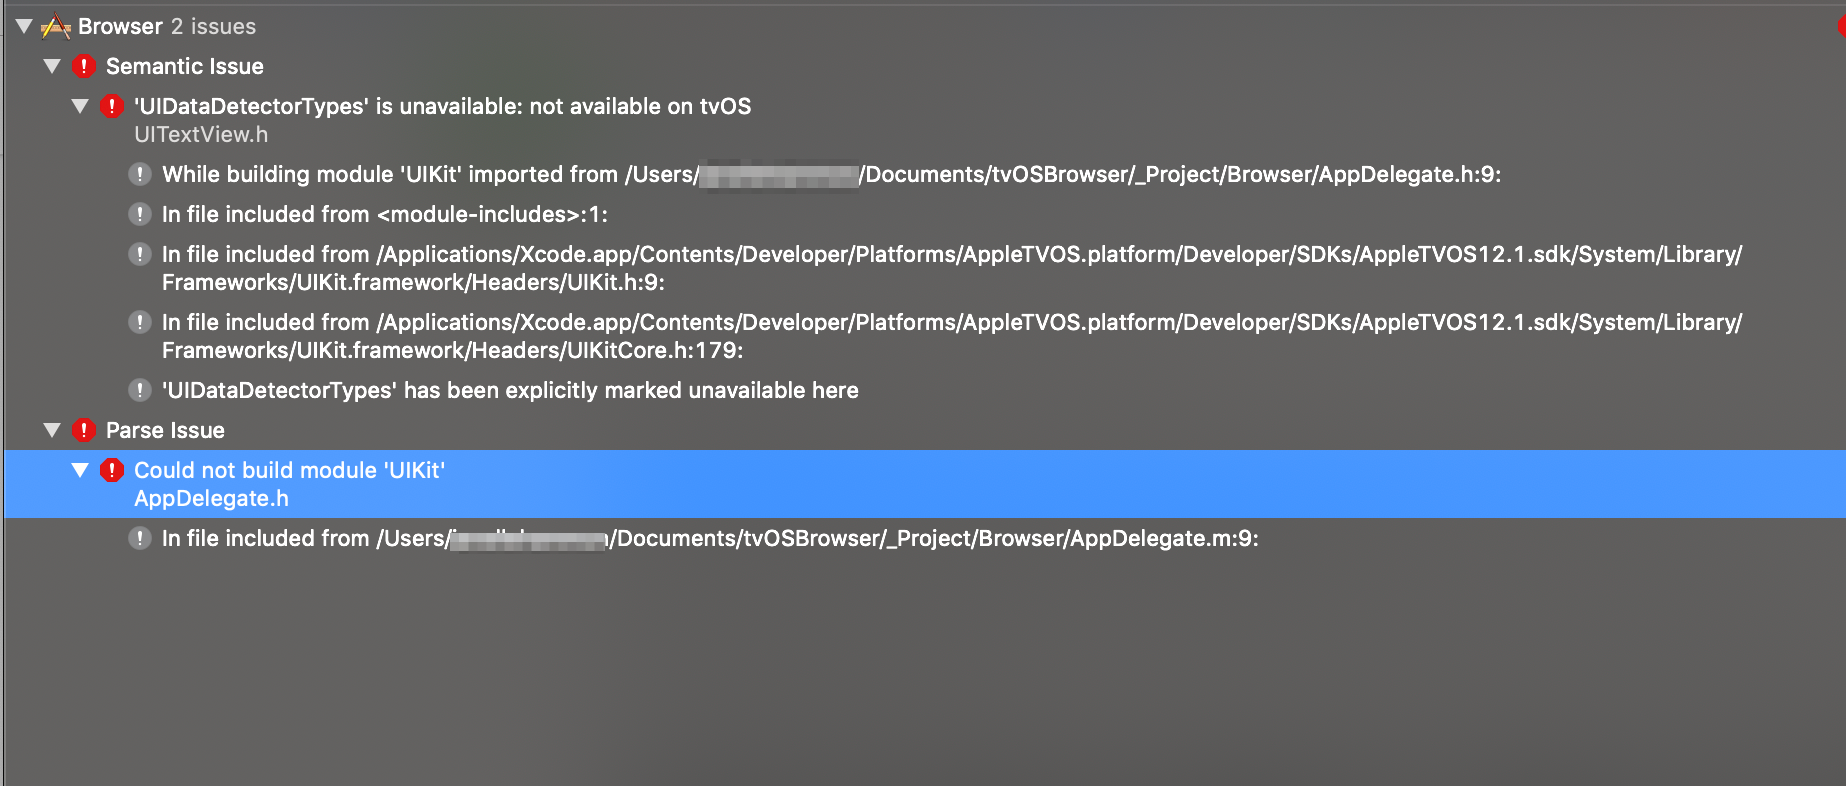Select the 'explicitly marked unavailable here' note
1846x786 pixels.
coord(510,390)
